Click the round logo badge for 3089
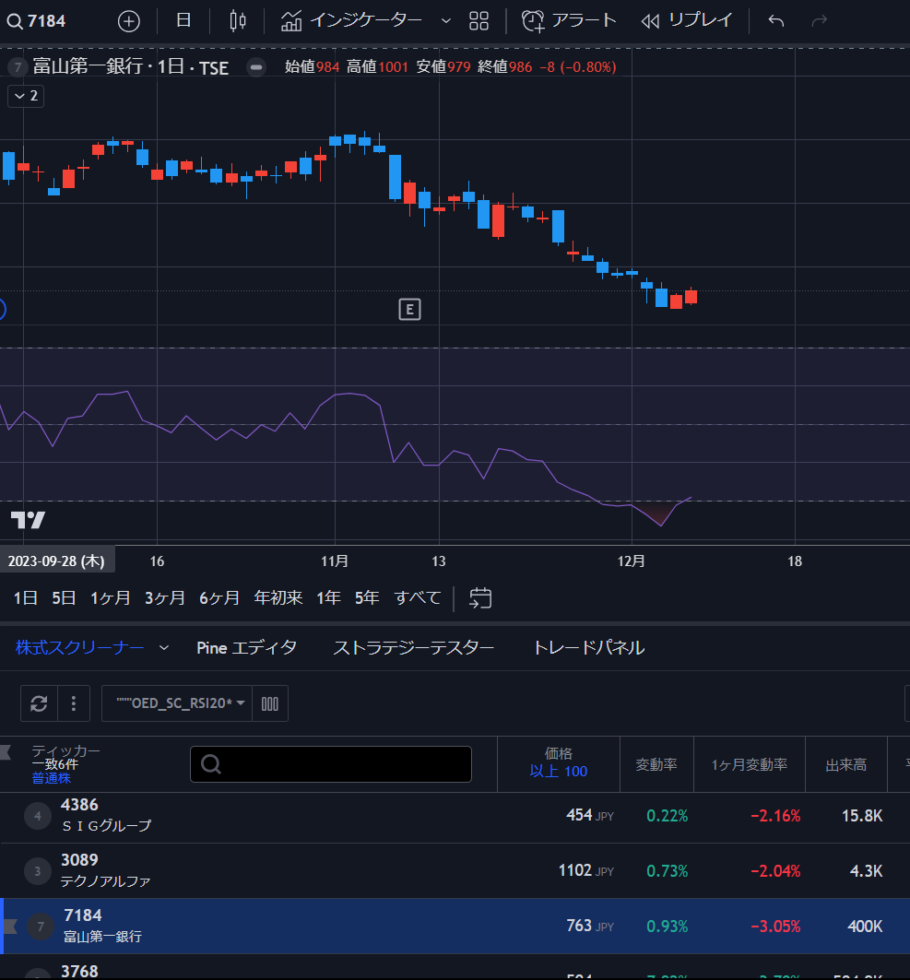This screenshot has height=980, width=910. 38,871
